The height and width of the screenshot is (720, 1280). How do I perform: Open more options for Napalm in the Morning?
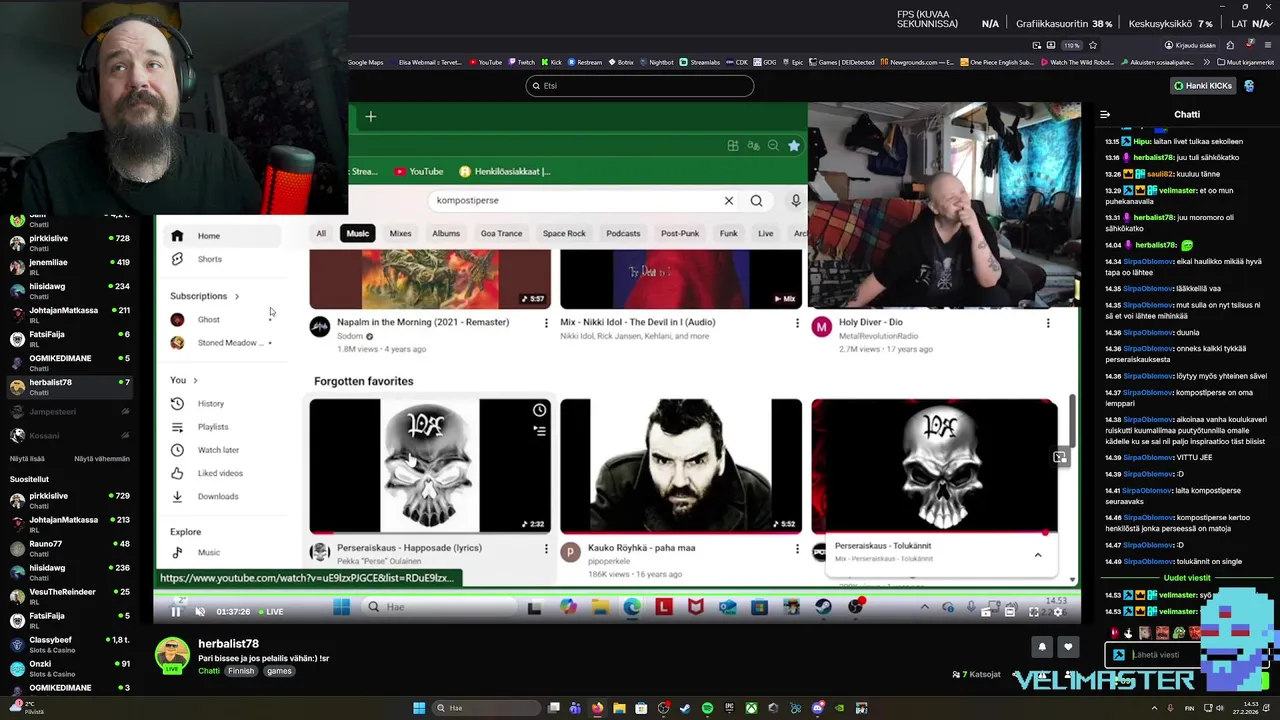point(546,323)
